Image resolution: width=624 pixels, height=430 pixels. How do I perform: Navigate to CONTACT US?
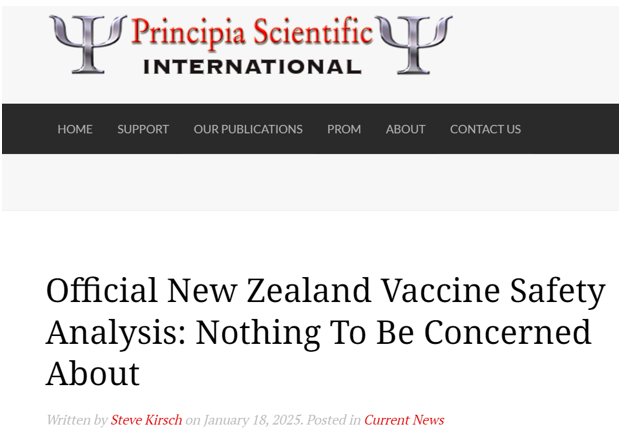485,129
